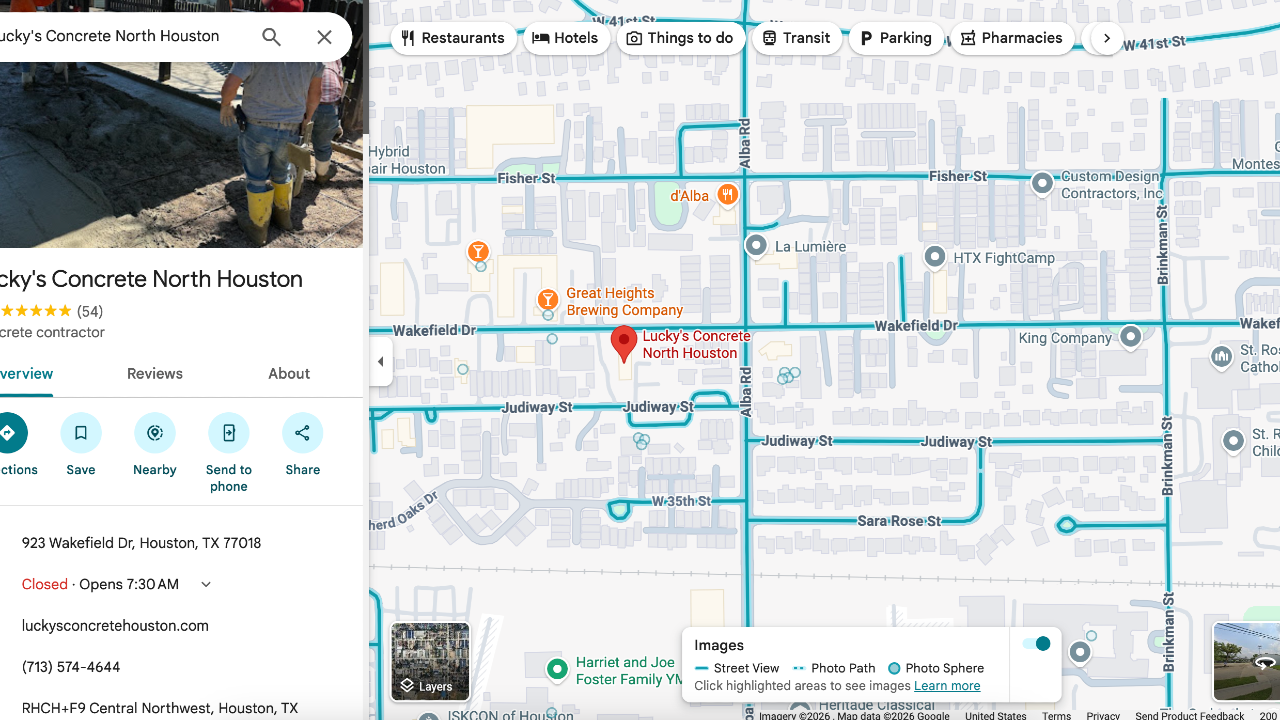The width and height of the screenshot is (1280, 720).
Task: Select the d'Alba restaurant map pin
Action: (x=728, y=195)
